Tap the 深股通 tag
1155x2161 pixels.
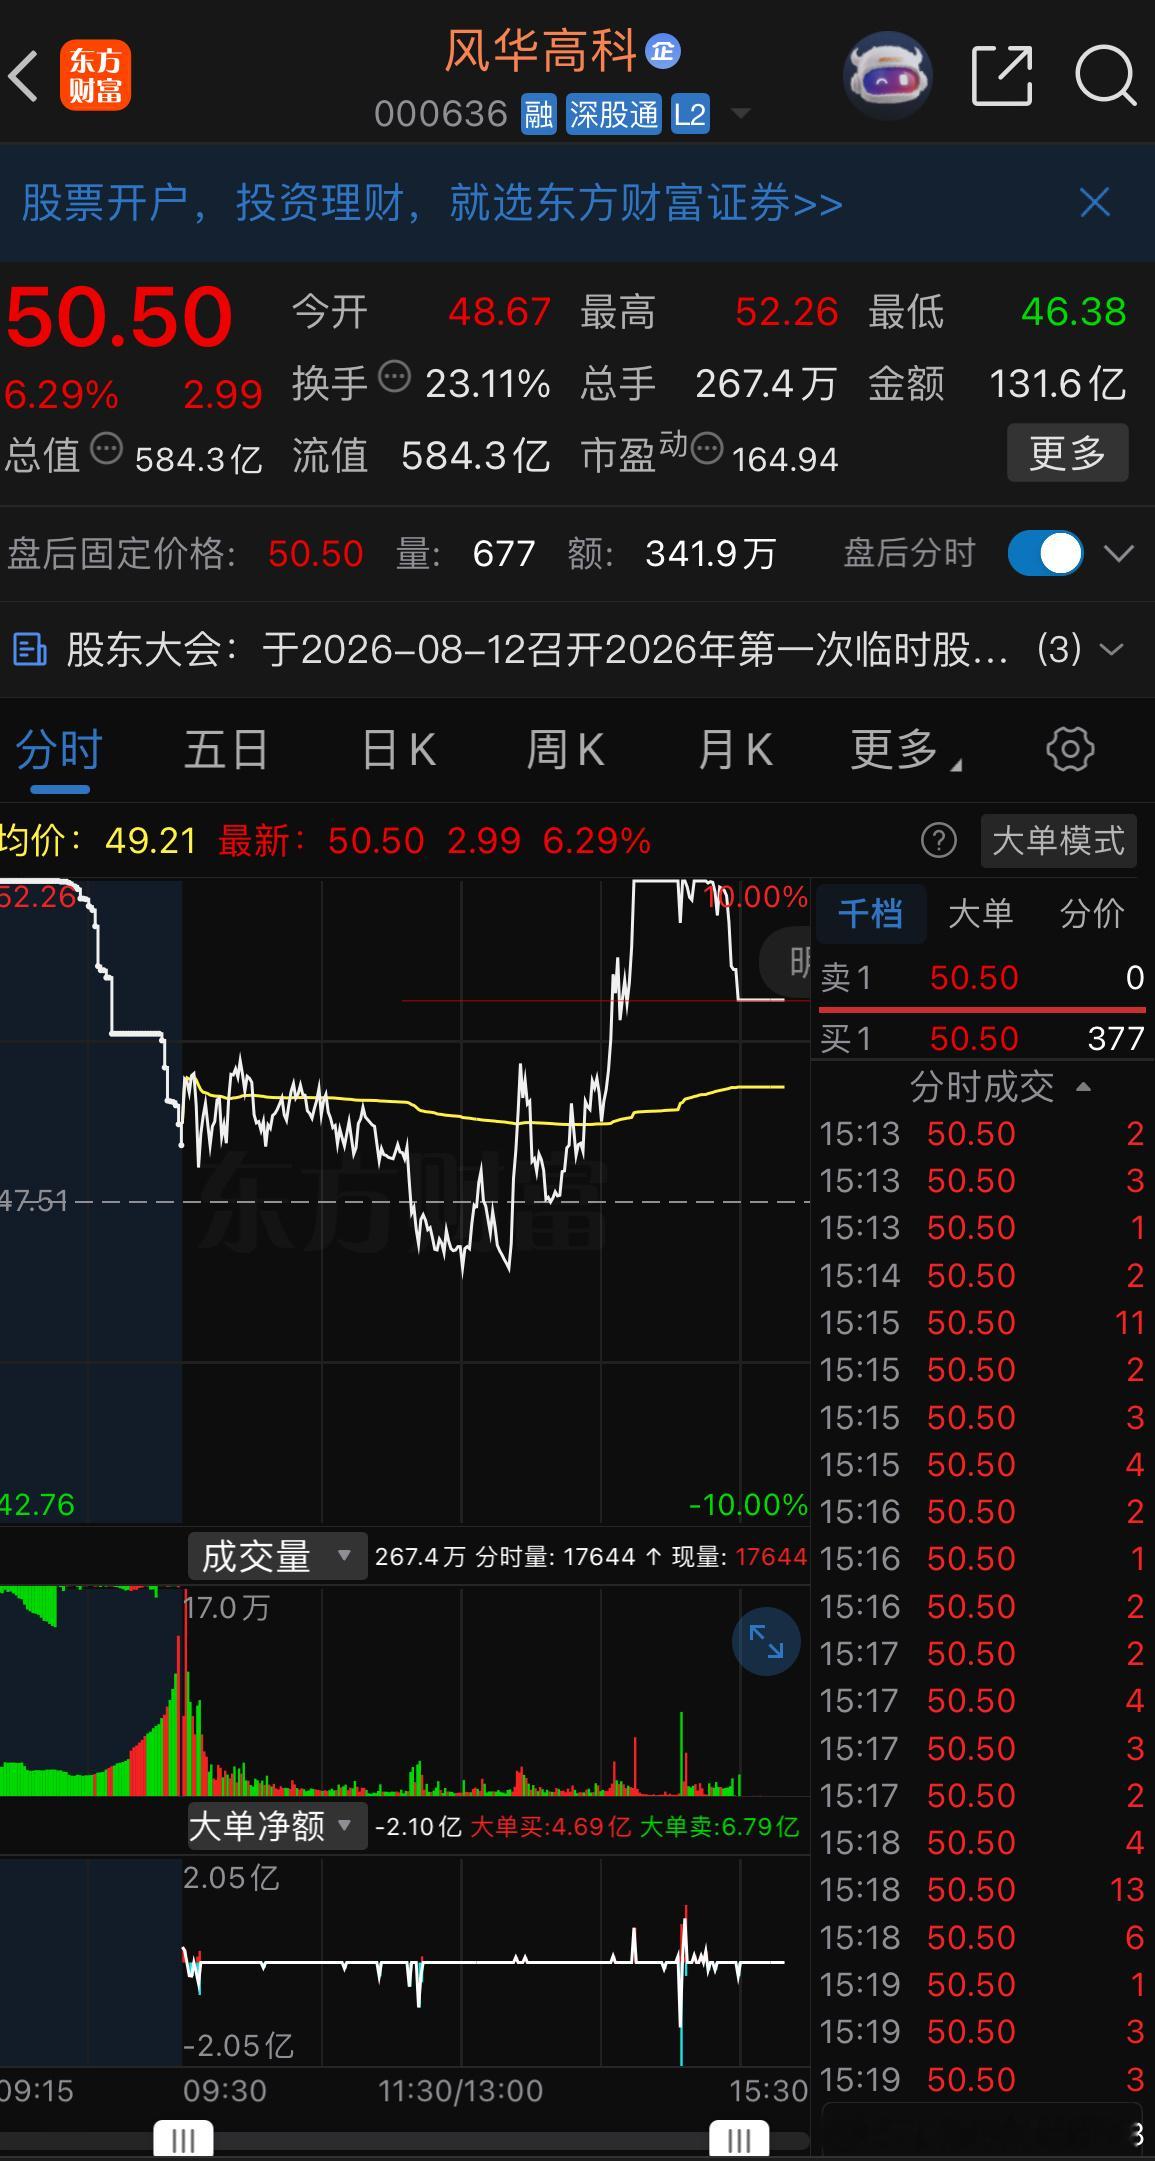pyautogui.click(x=614, y=115)
